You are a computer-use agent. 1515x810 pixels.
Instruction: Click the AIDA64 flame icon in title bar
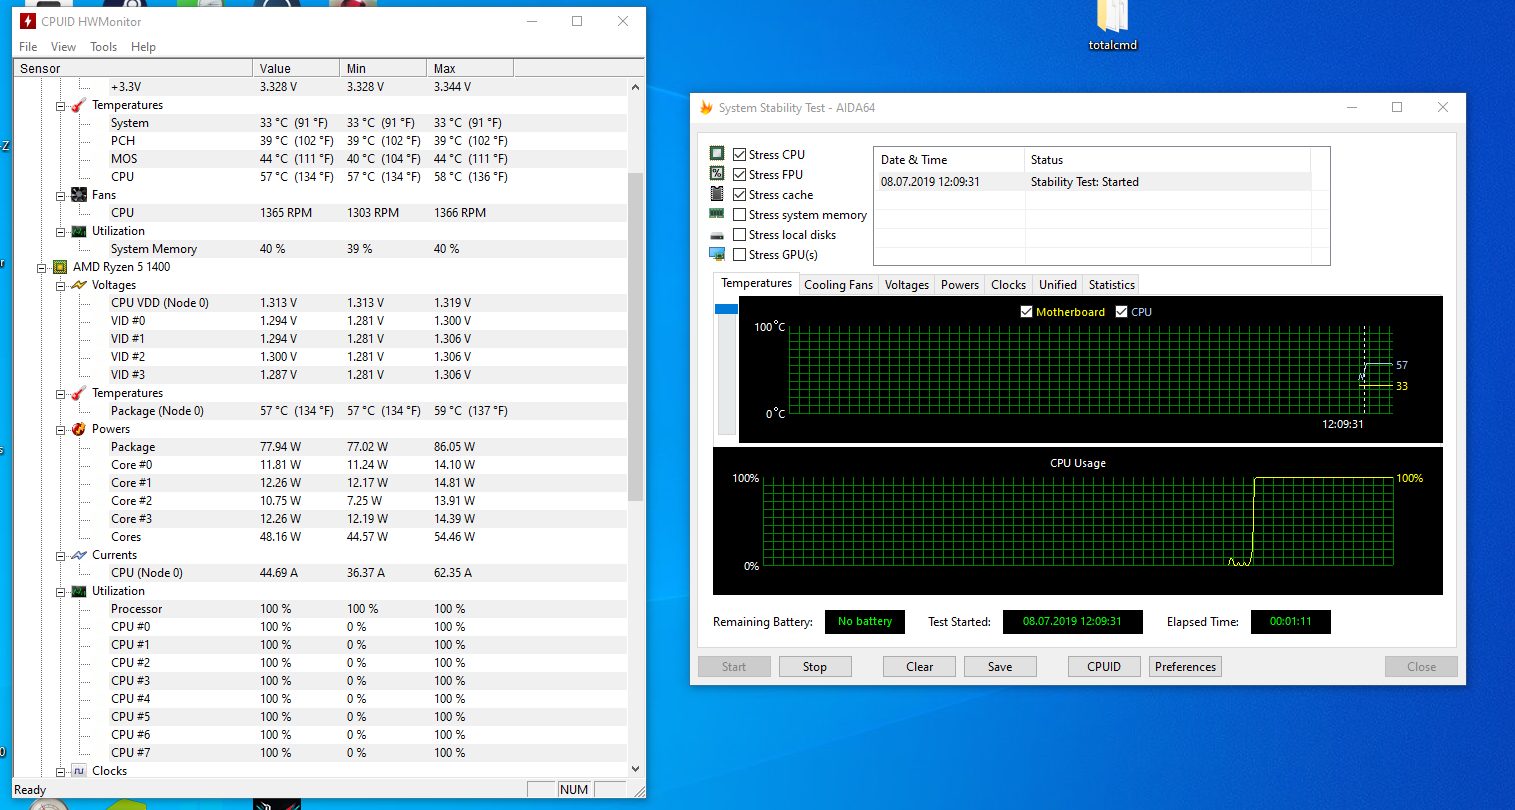tap(706, 108)
